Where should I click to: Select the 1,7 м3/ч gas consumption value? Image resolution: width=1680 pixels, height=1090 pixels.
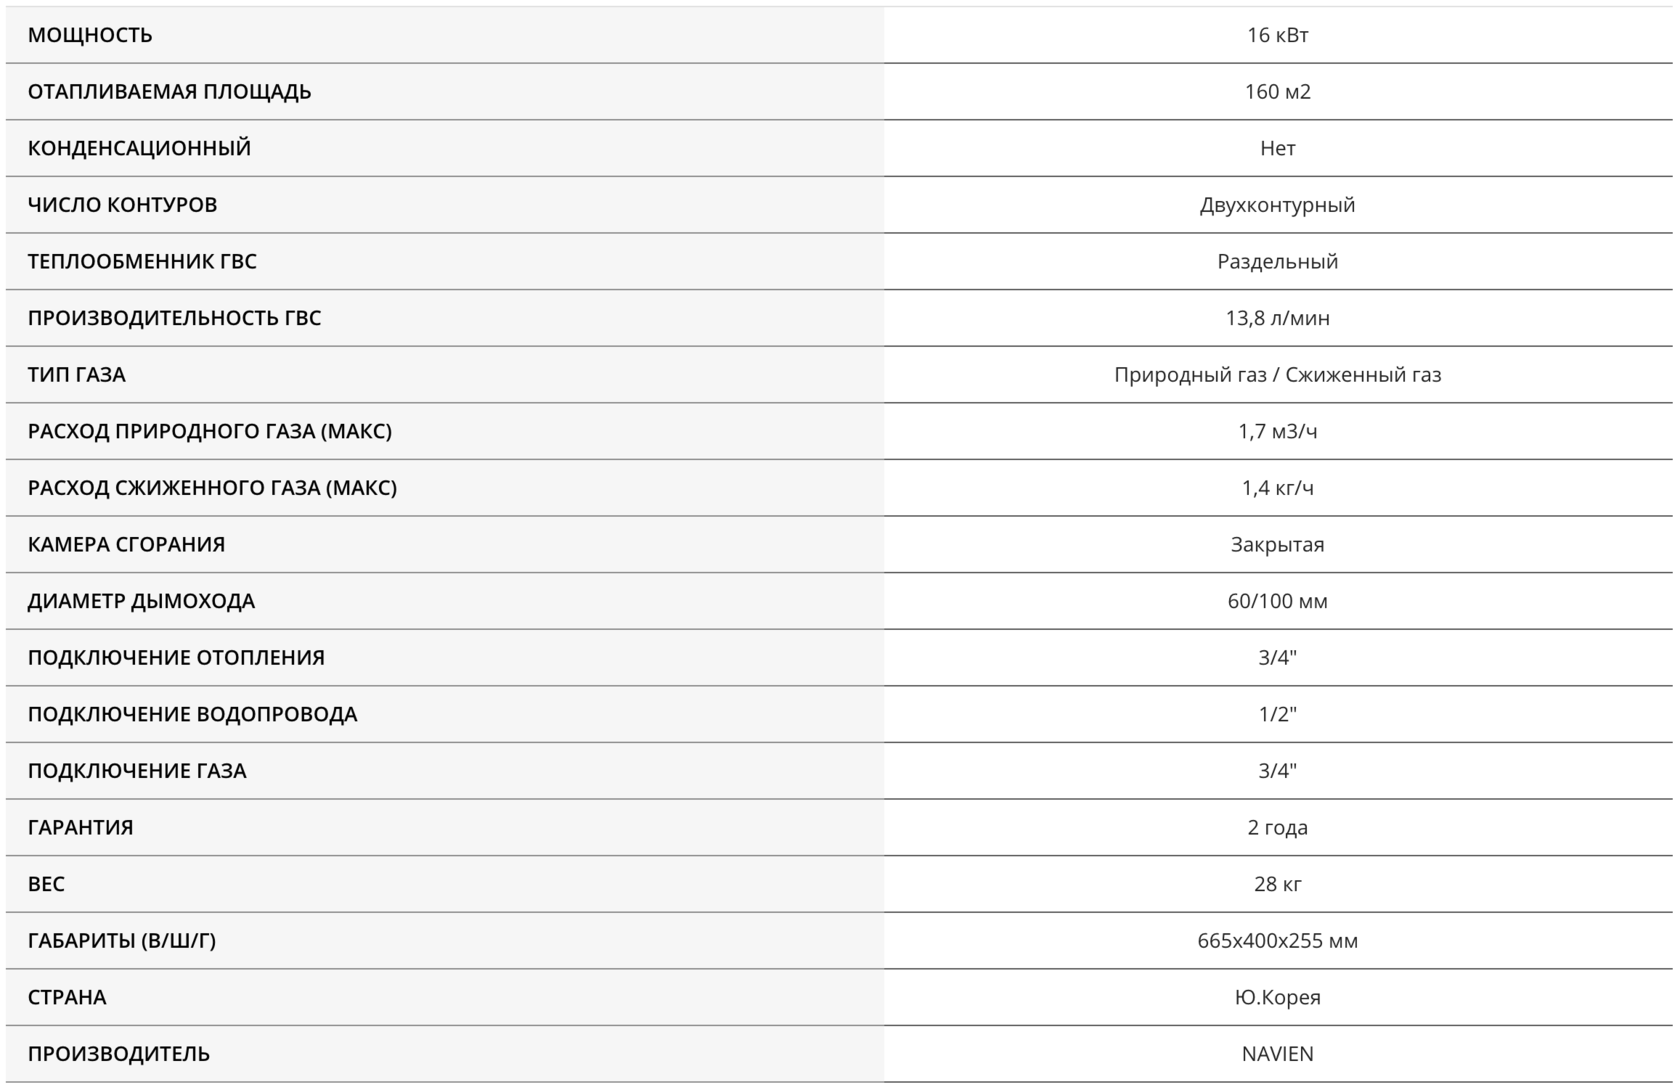pos(1277,431)
